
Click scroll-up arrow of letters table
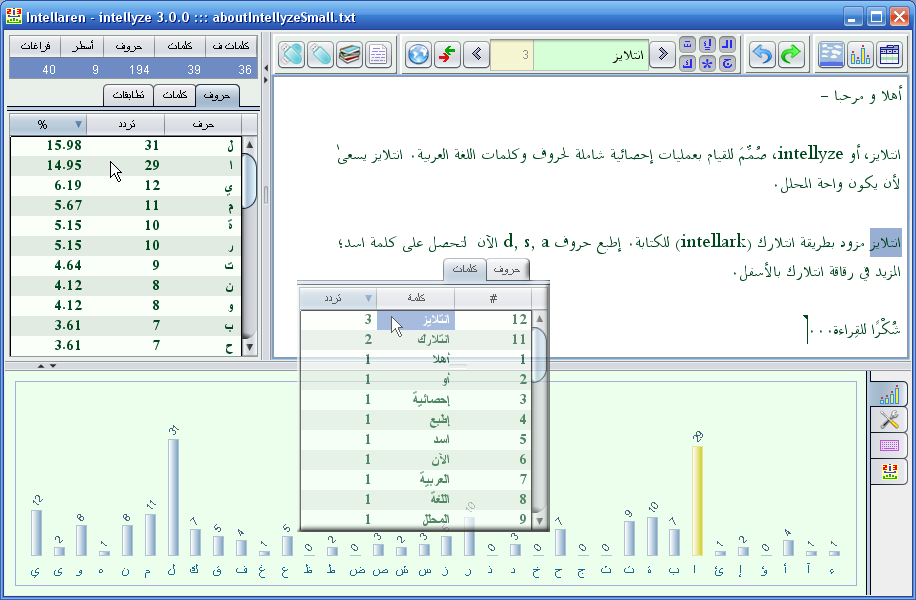tap(249, 144)
